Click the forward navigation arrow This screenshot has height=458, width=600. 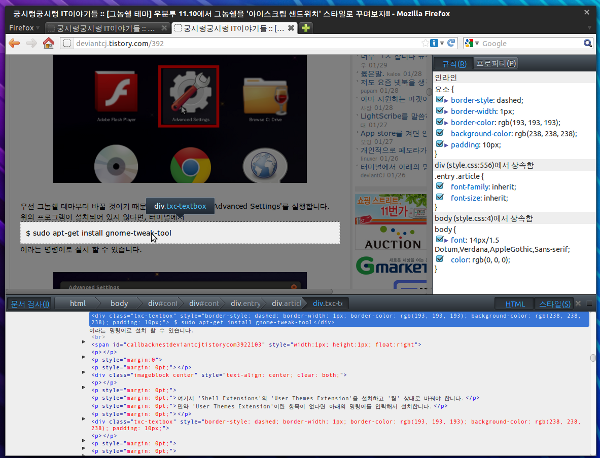31,43
